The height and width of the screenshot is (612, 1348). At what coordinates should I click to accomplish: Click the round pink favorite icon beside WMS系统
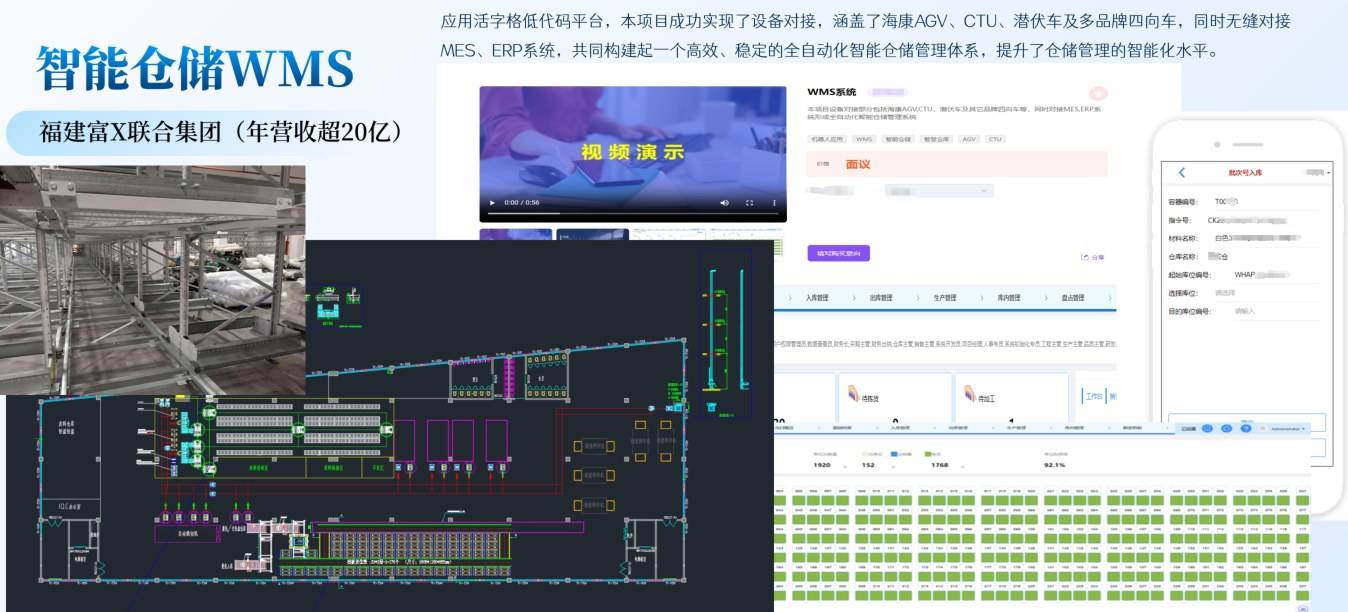(x=1097, y=92)
